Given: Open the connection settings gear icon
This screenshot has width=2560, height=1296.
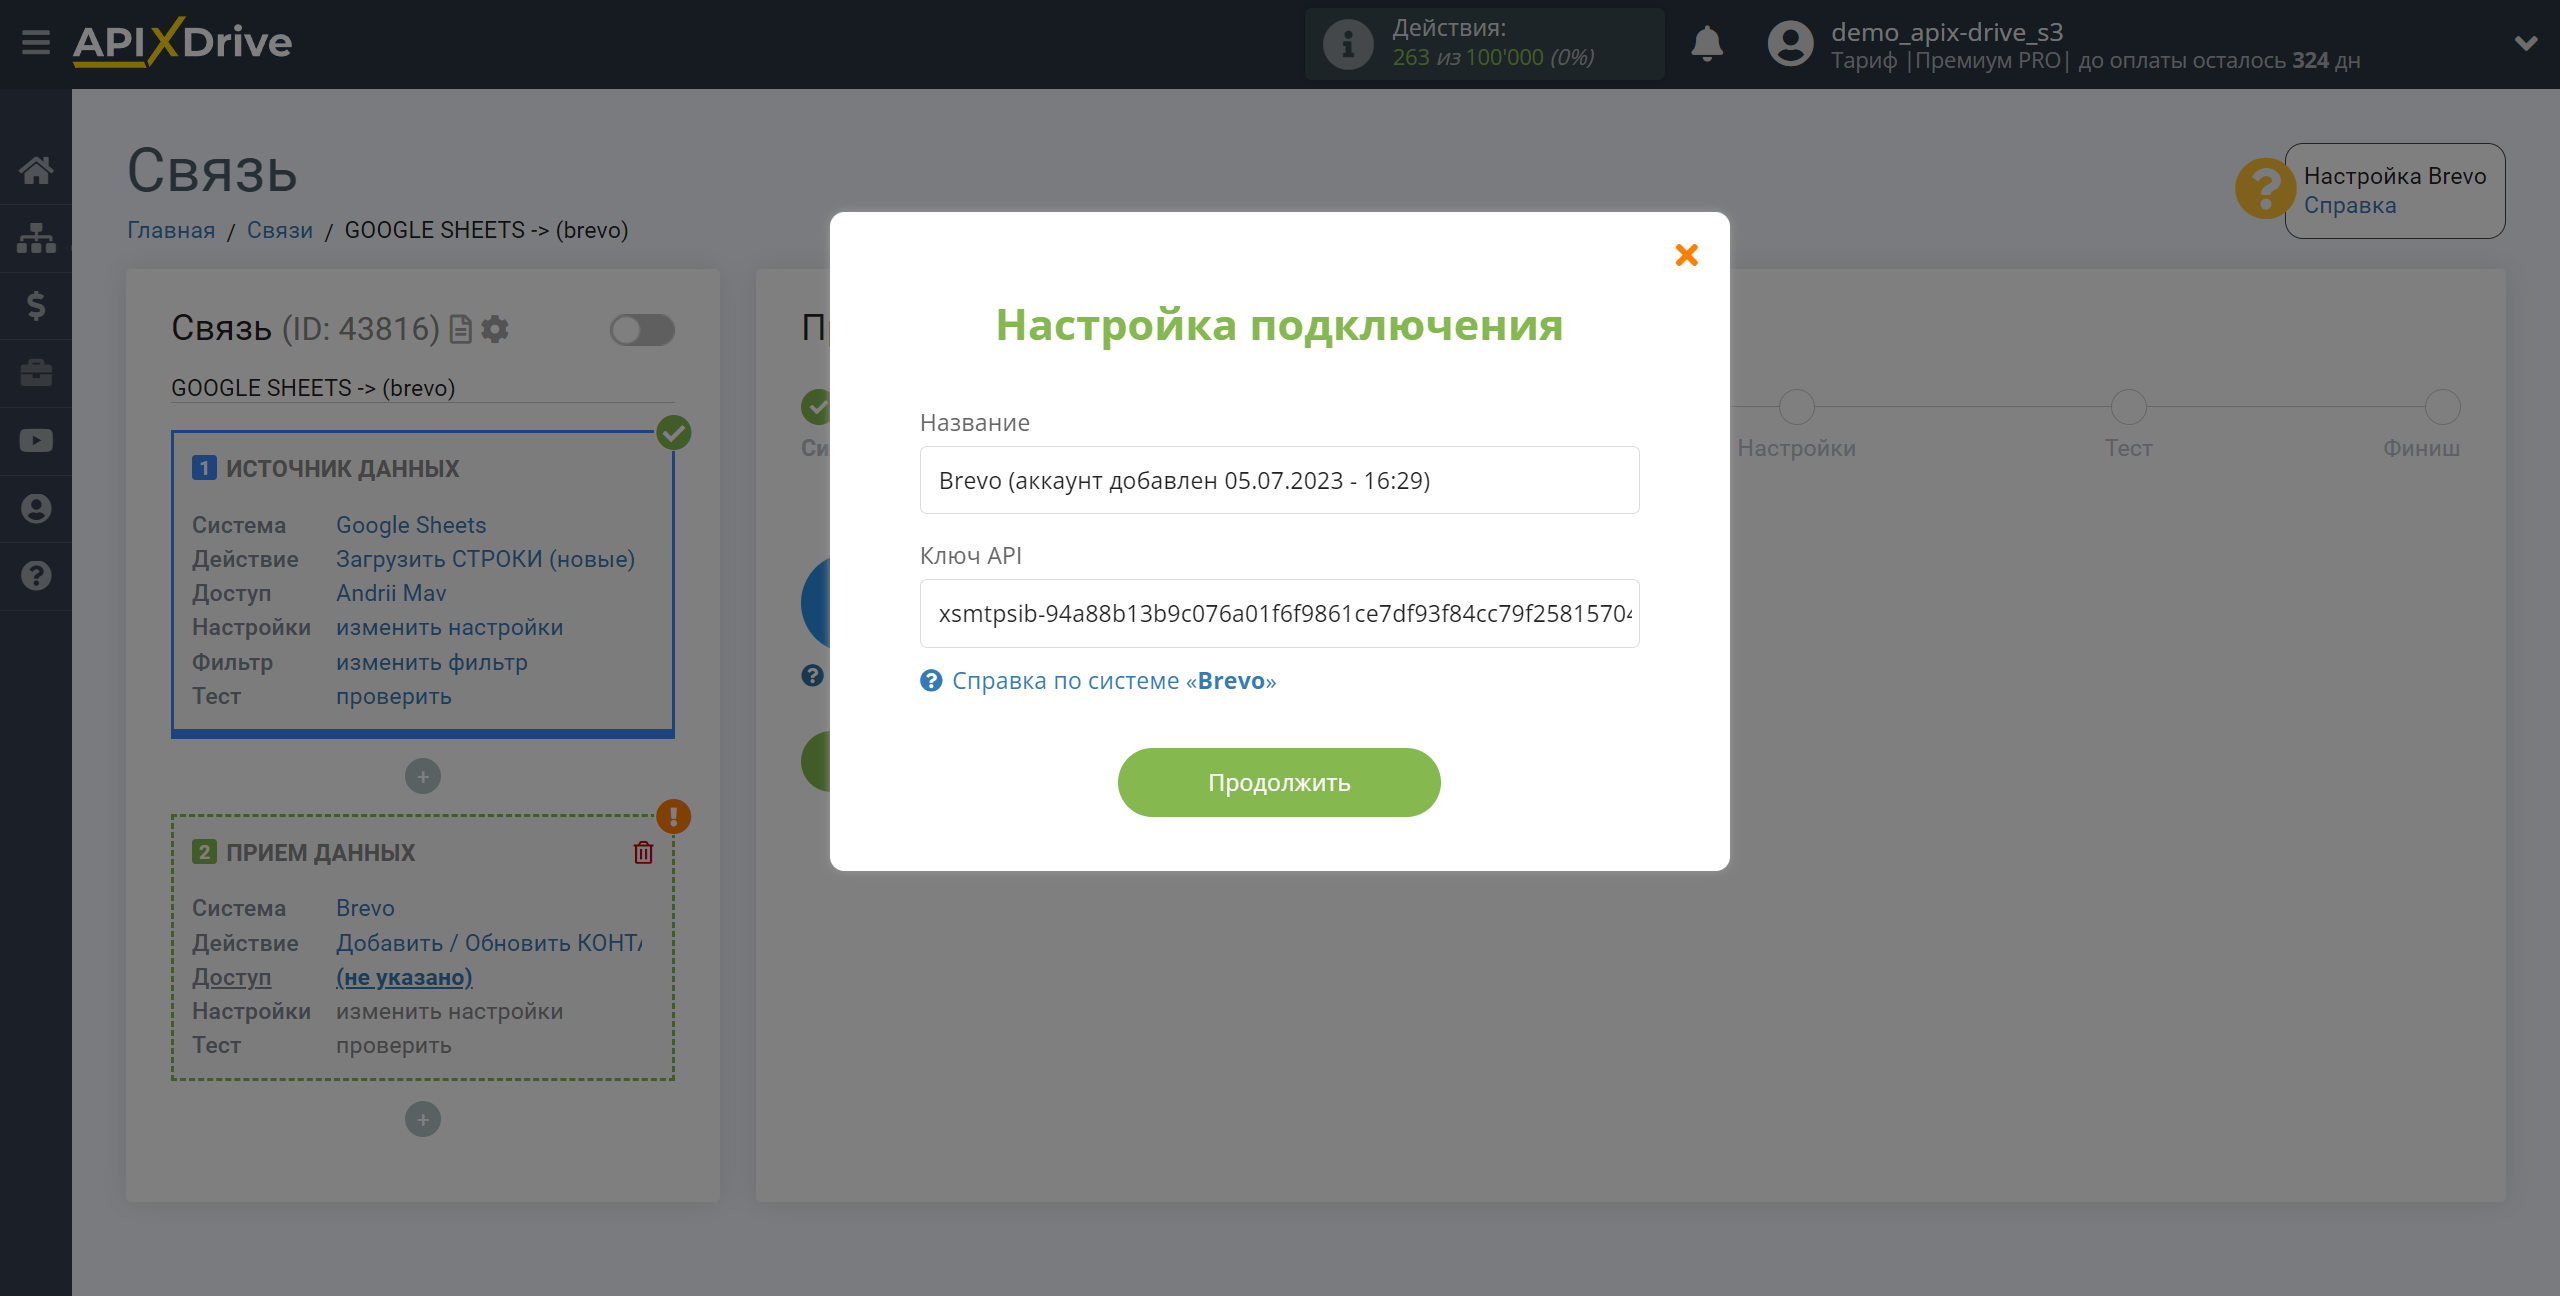Looking at the screenshot, I should 495,329.
